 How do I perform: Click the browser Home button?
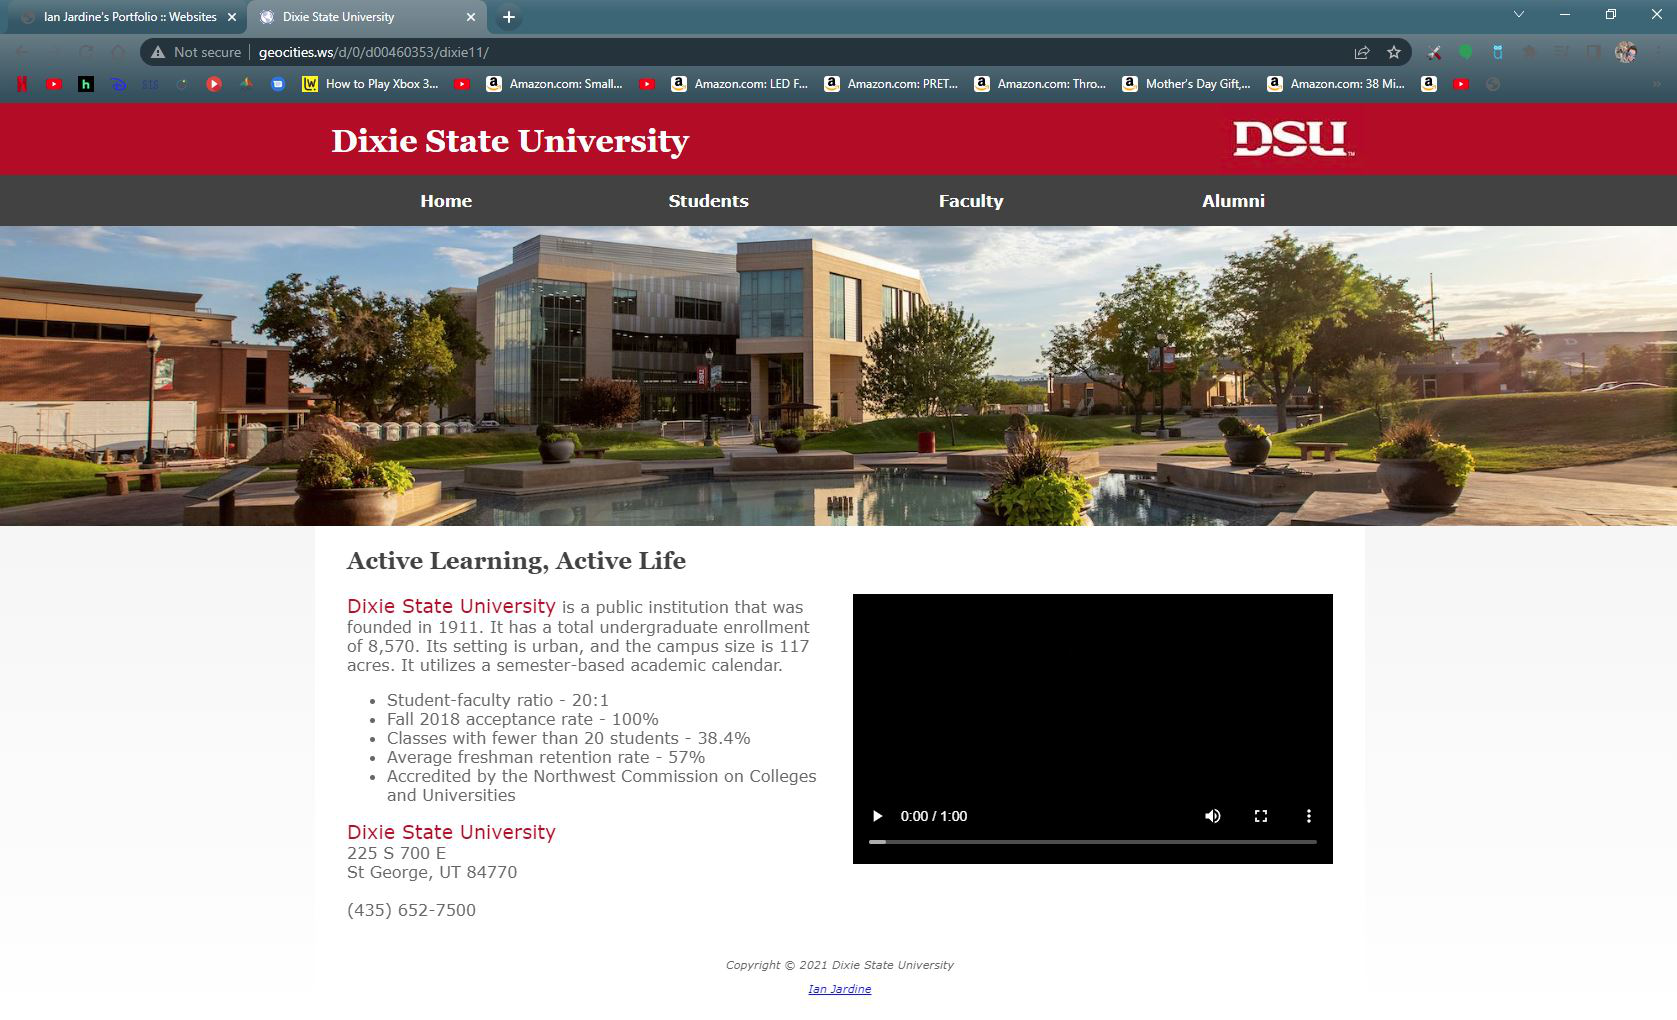(118, 52)
